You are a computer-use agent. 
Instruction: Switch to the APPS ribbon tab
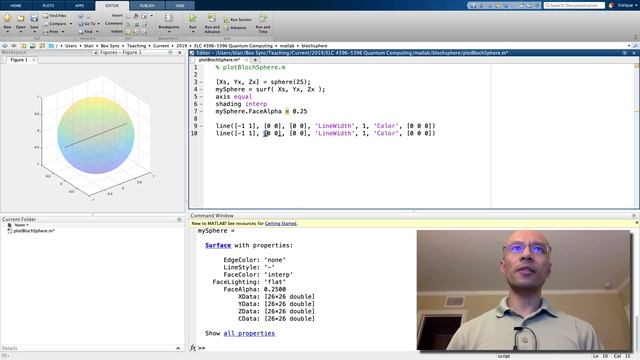tap(80, 6)
